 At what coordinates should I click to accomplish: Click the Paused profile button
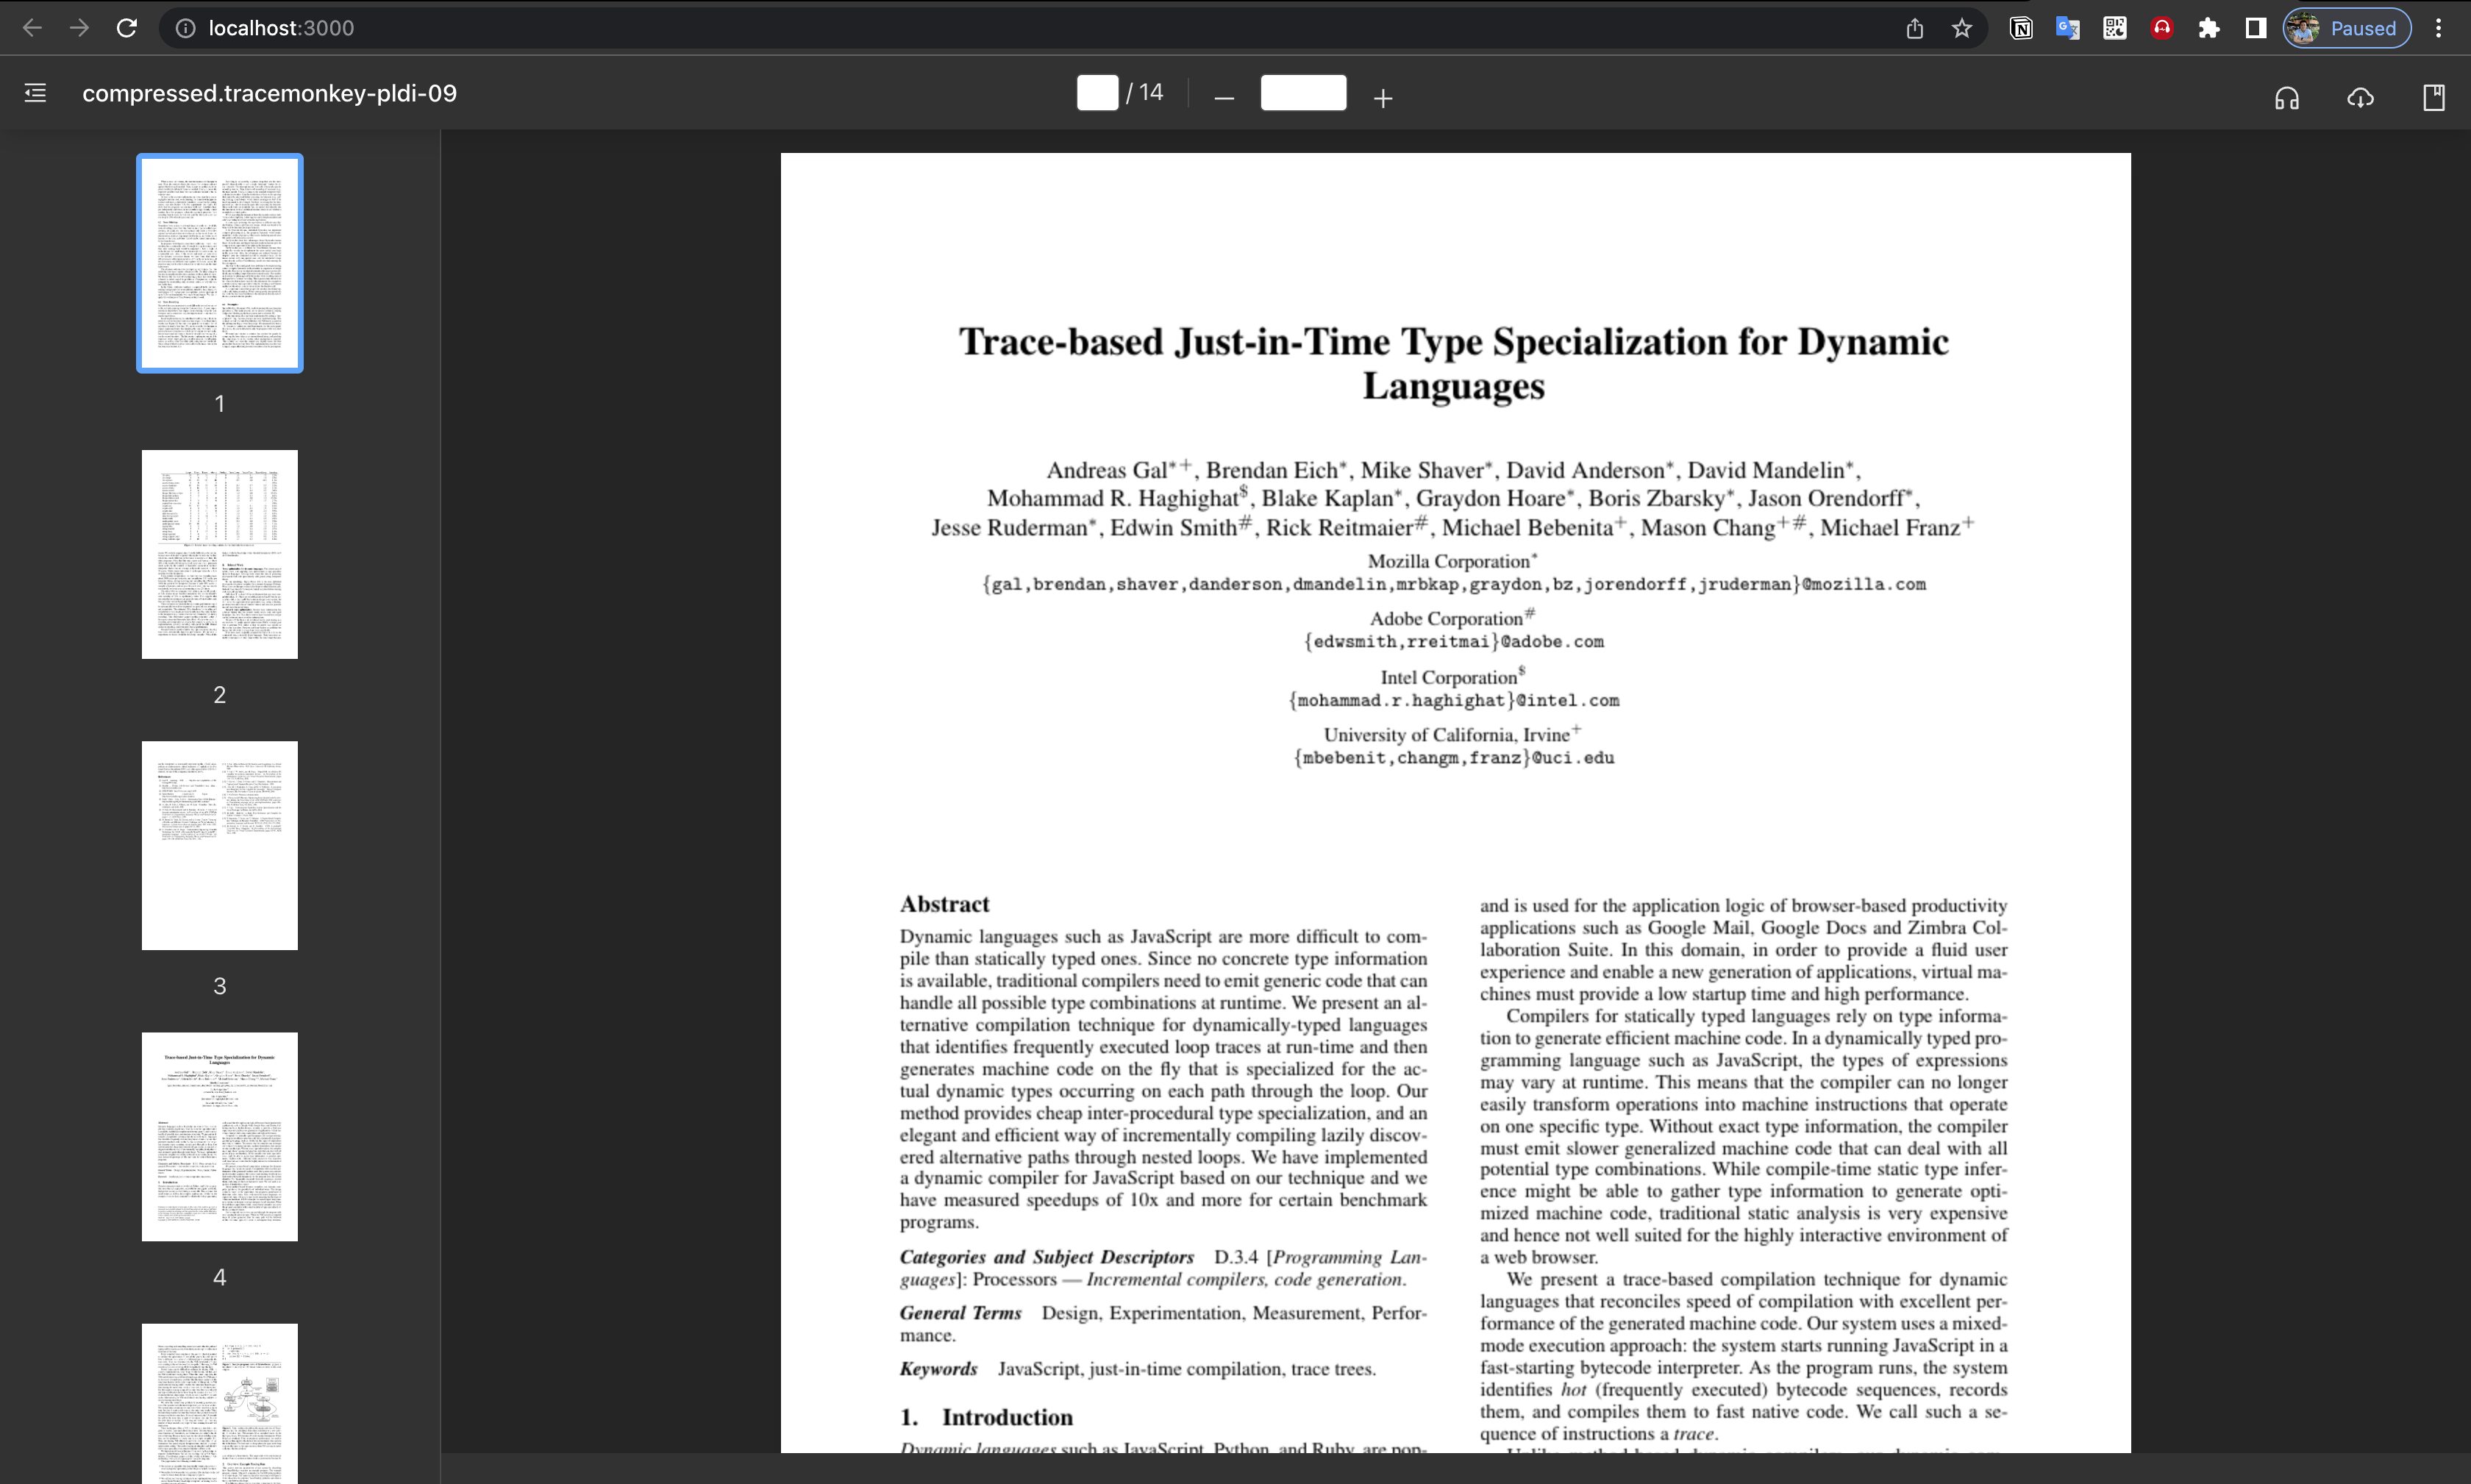coord(2346,28)
